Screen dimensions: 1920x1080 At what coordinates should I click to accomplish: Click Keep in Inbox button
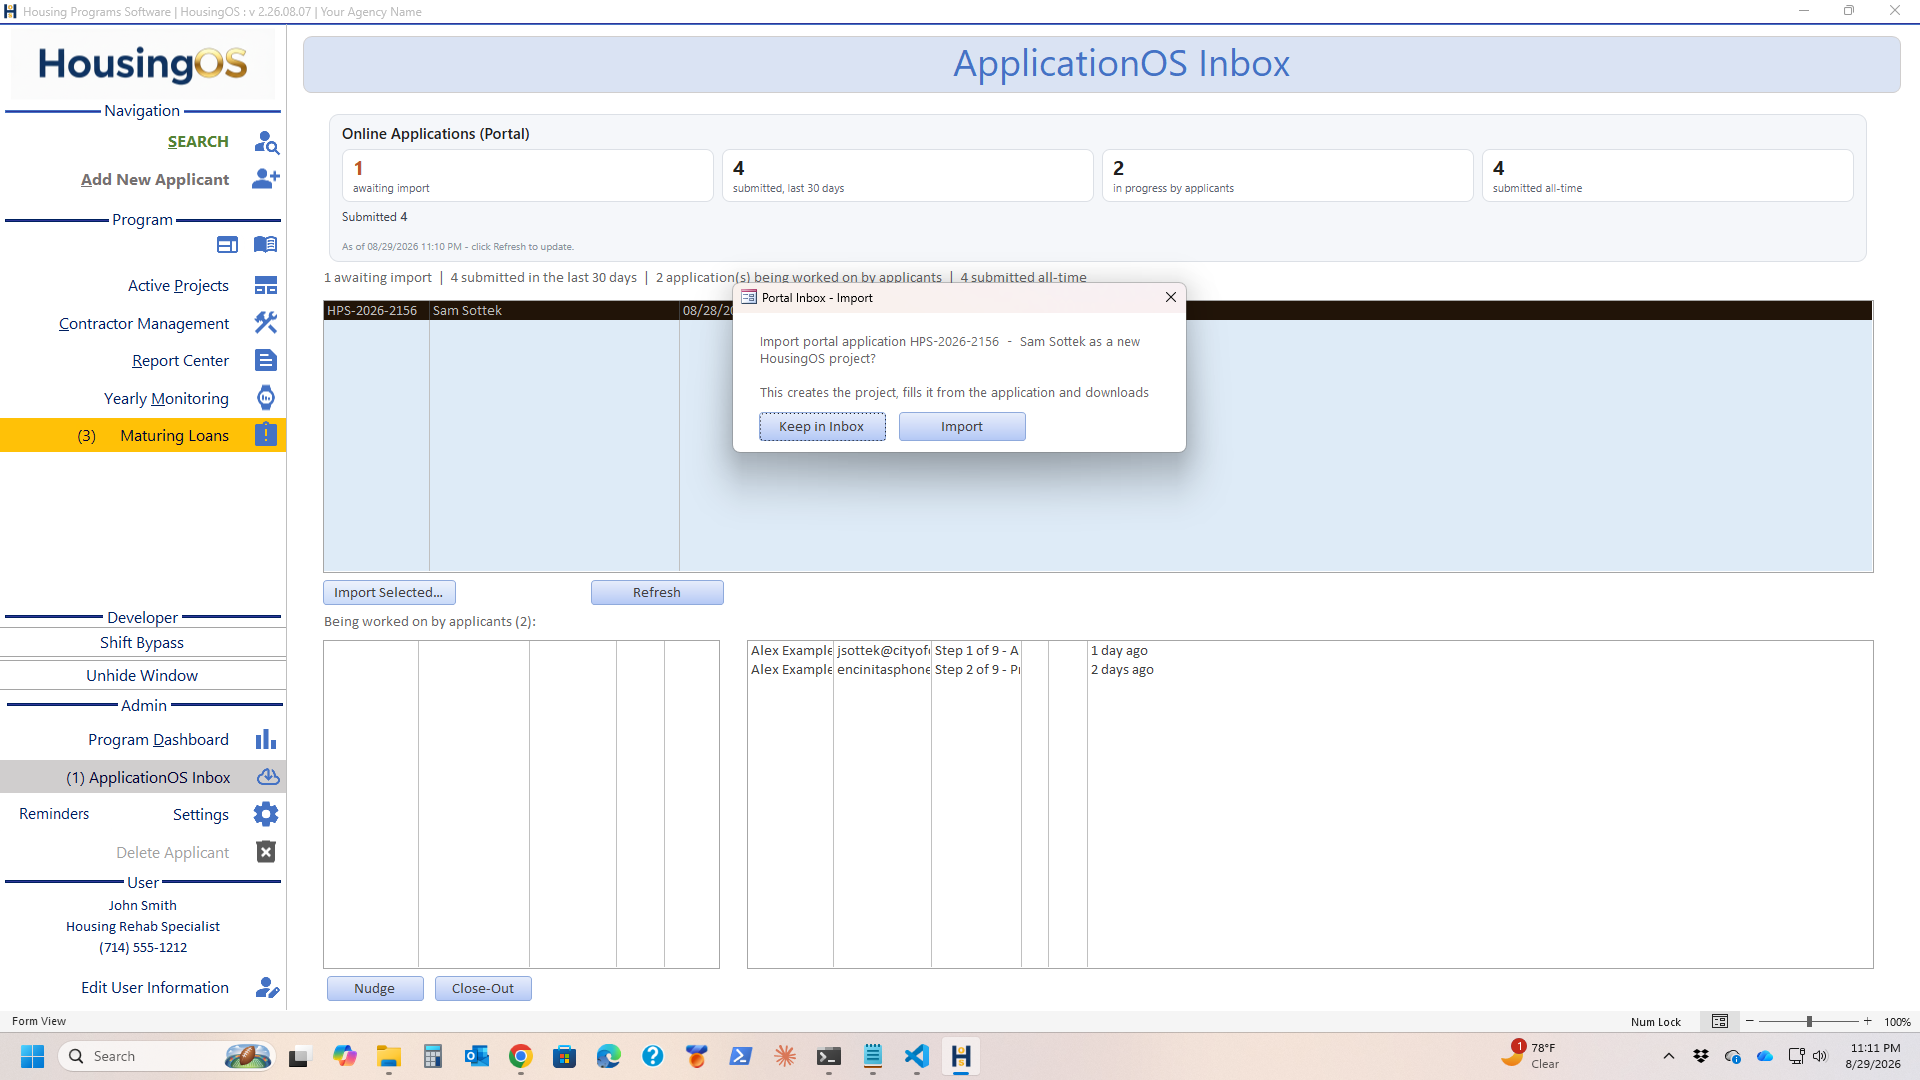(x=822, y=427)
